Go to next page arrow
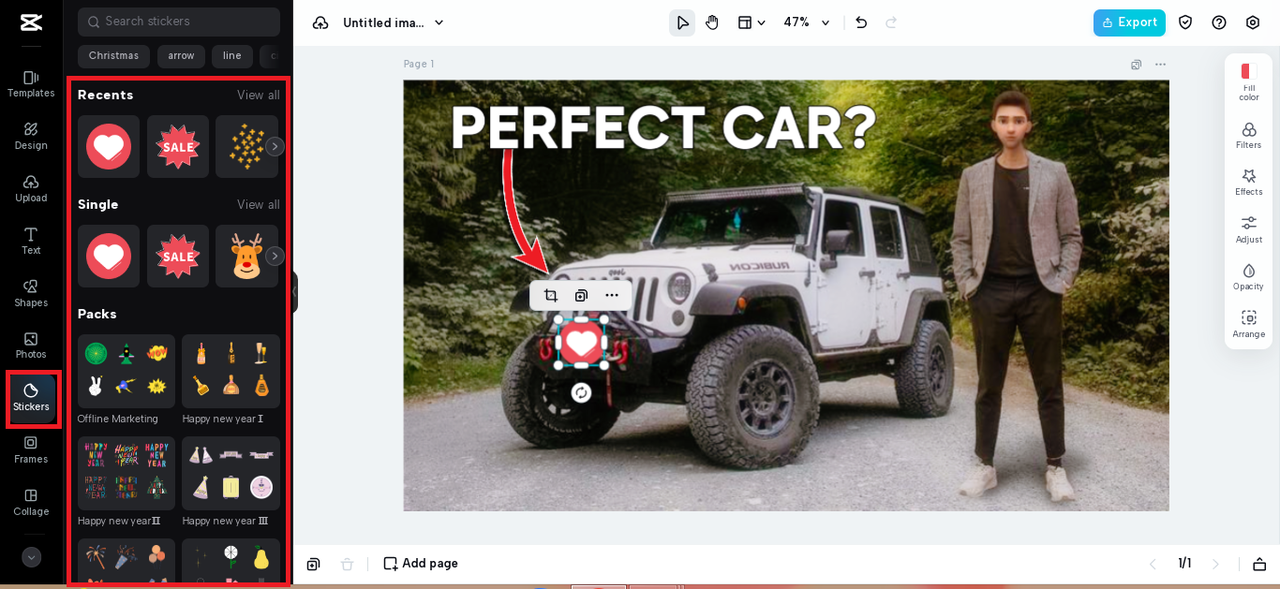 [x=1216, y=564]
